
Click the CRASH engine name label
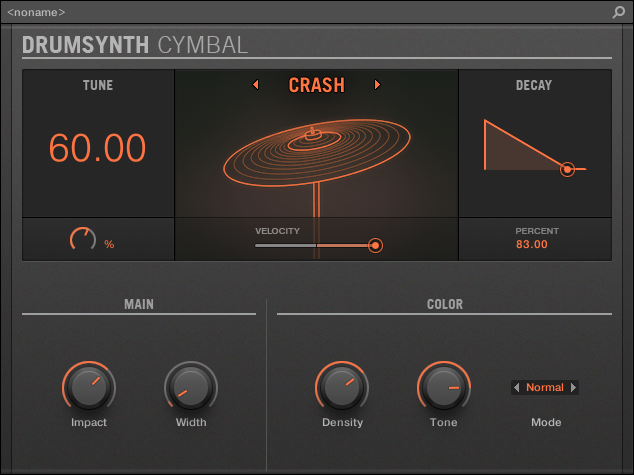316,85
